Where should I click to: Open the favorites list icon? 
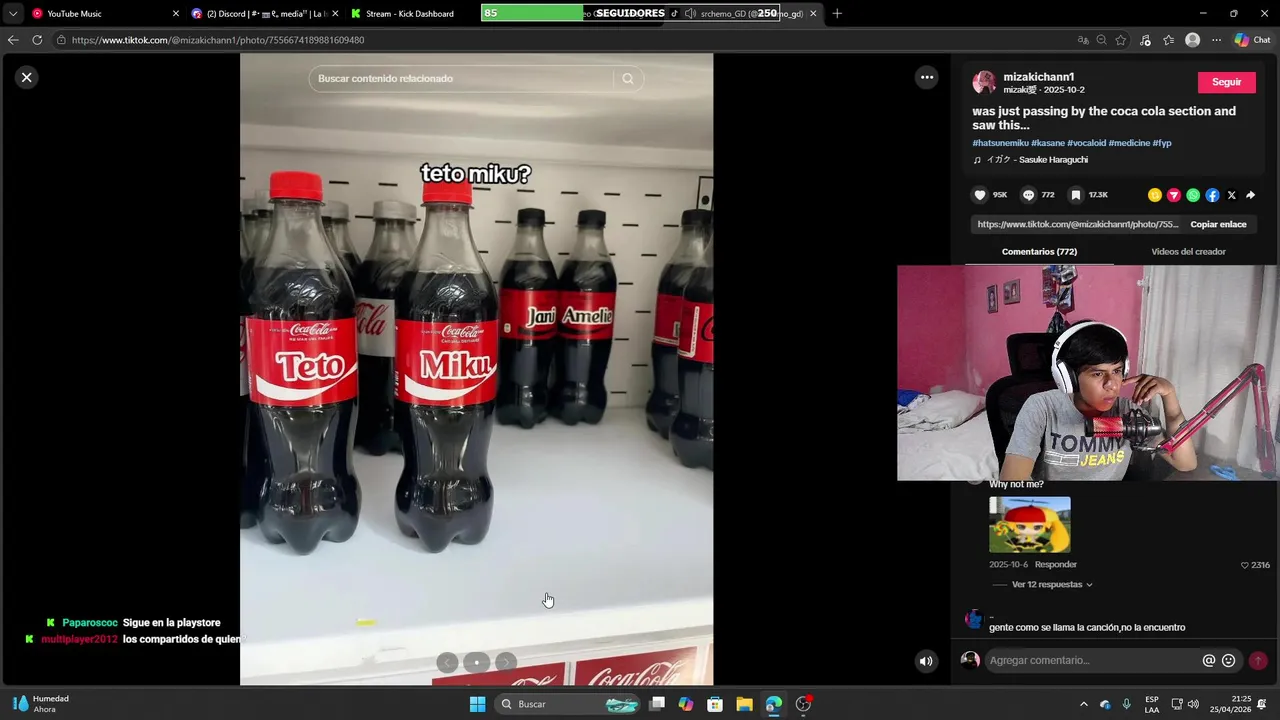tap(1168, 40)
